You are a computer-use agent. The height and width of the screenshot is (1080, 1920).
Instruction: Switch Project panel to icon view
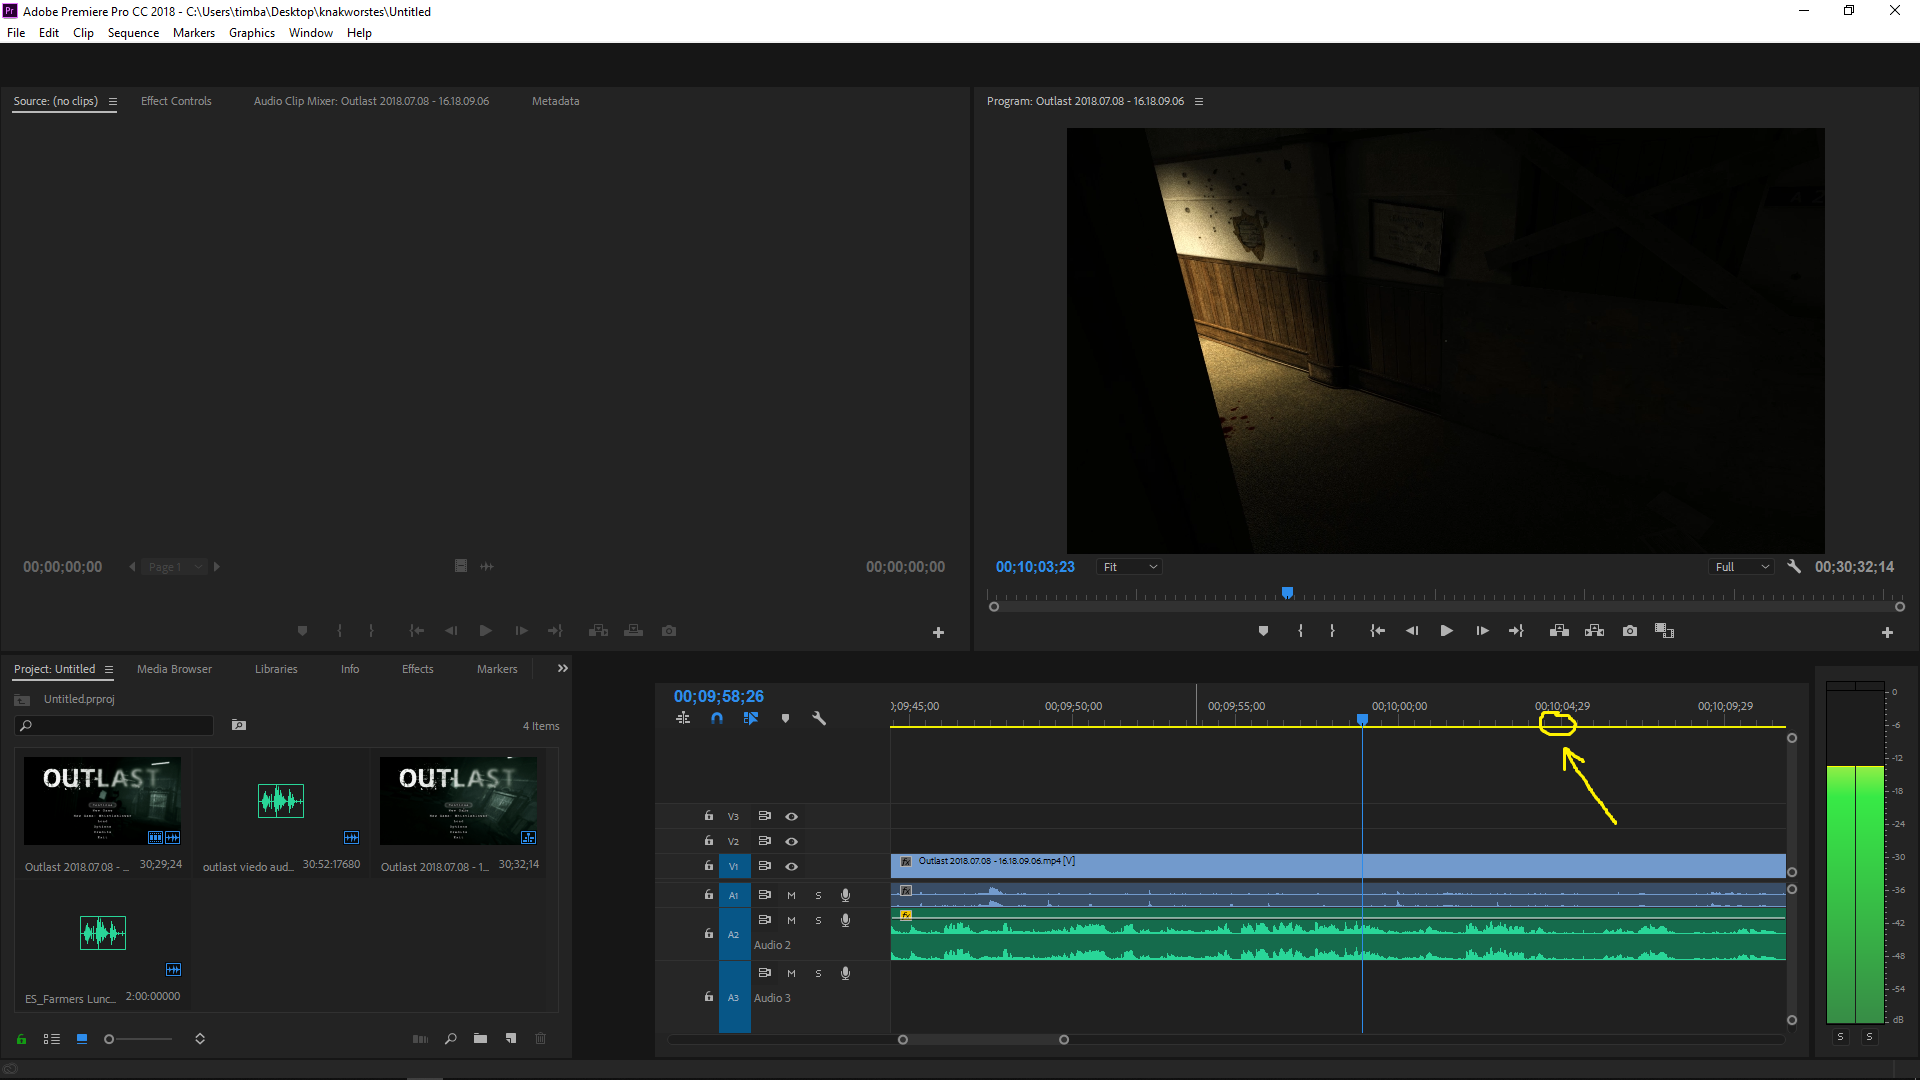(82, 1039)
